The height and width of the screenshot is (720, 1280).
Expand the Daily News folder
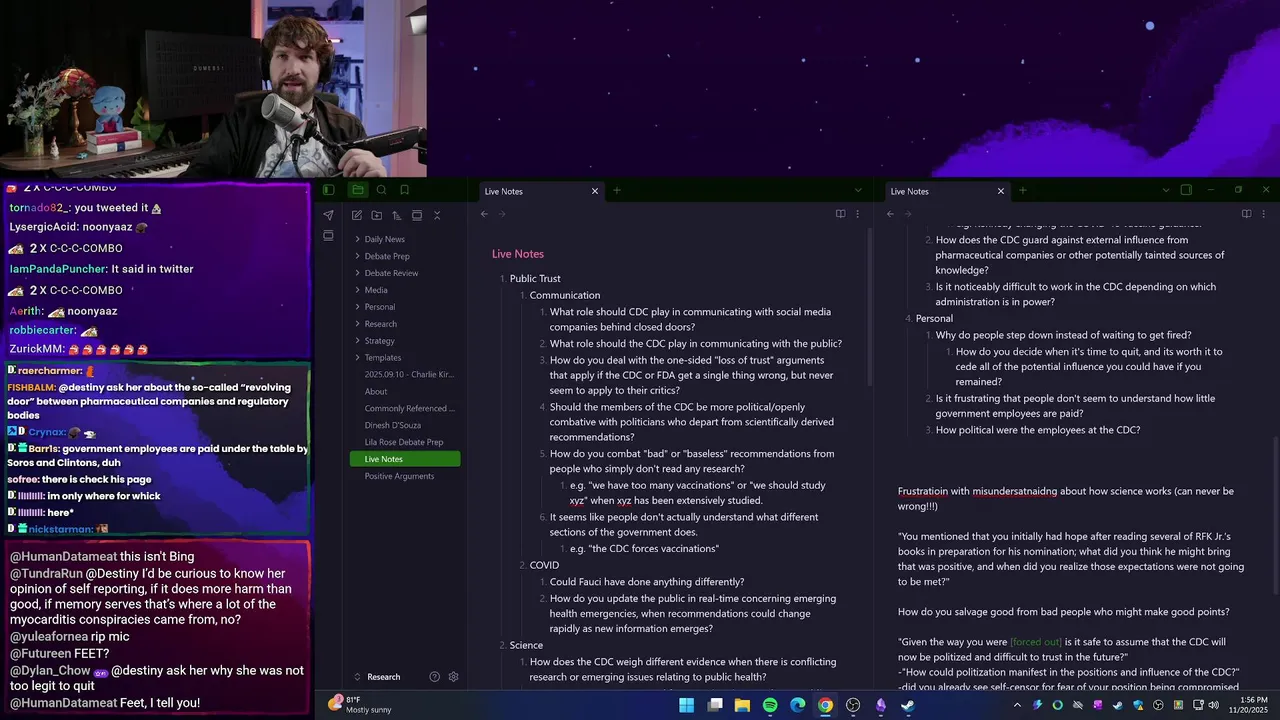405,239
